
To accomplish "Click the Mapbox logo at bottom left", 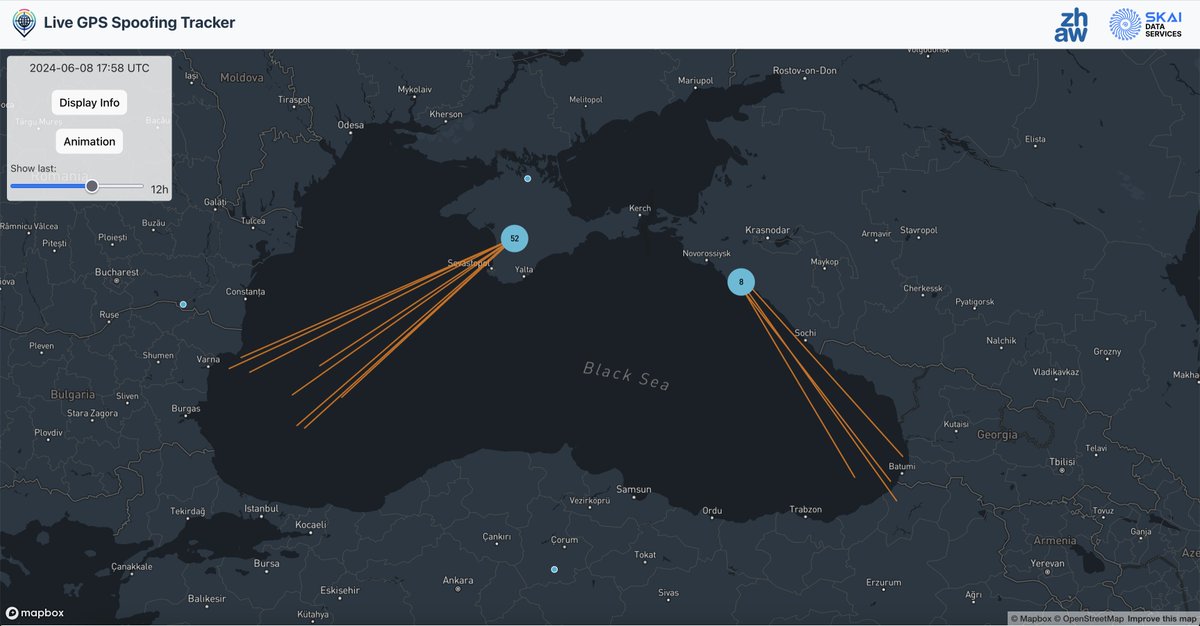I will (x=35, y=613).
